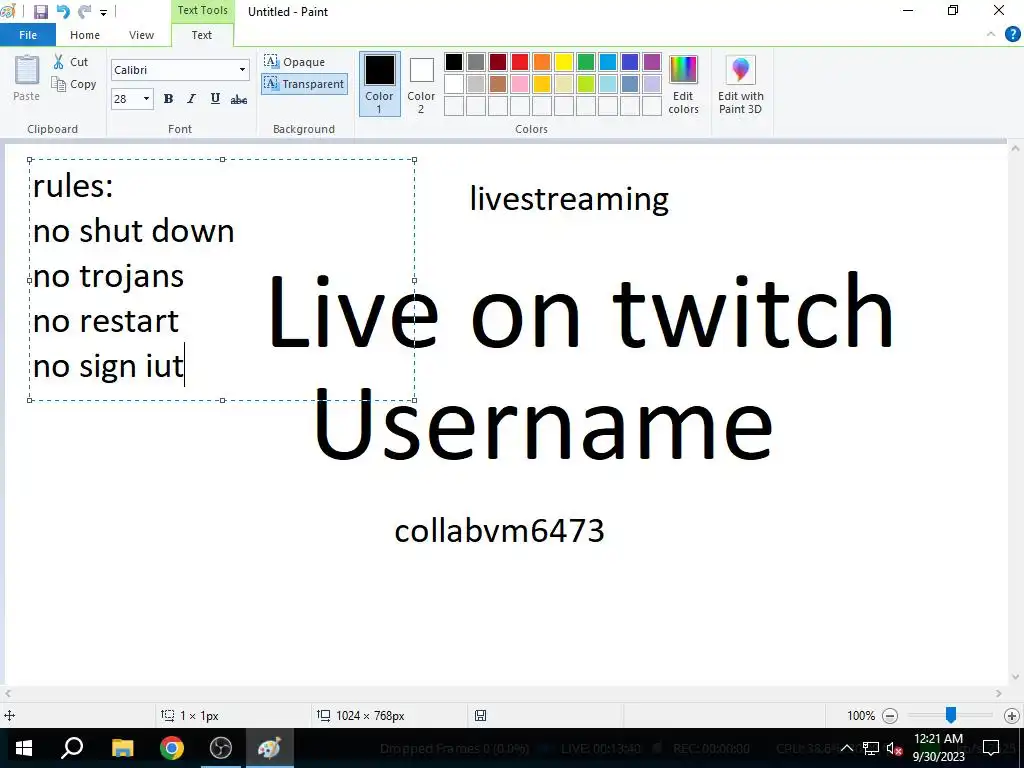Screen dimensions: 1024x768
Task: Click the canvas scroll down arrow
Action: coord(1015,677)
